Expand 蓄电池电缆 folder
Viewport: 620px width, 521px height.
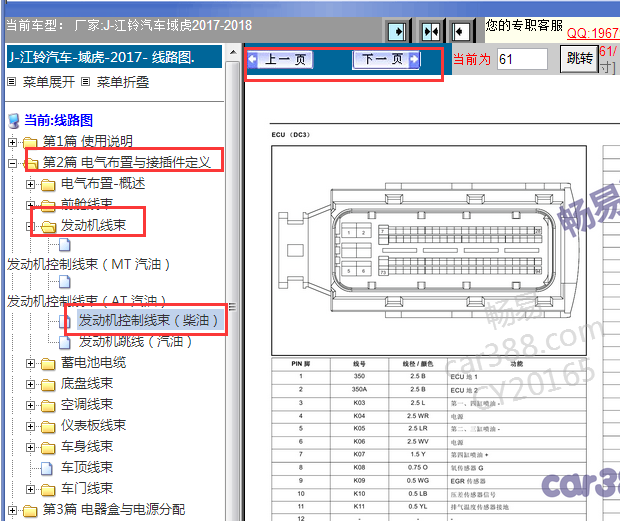point(30,363)
